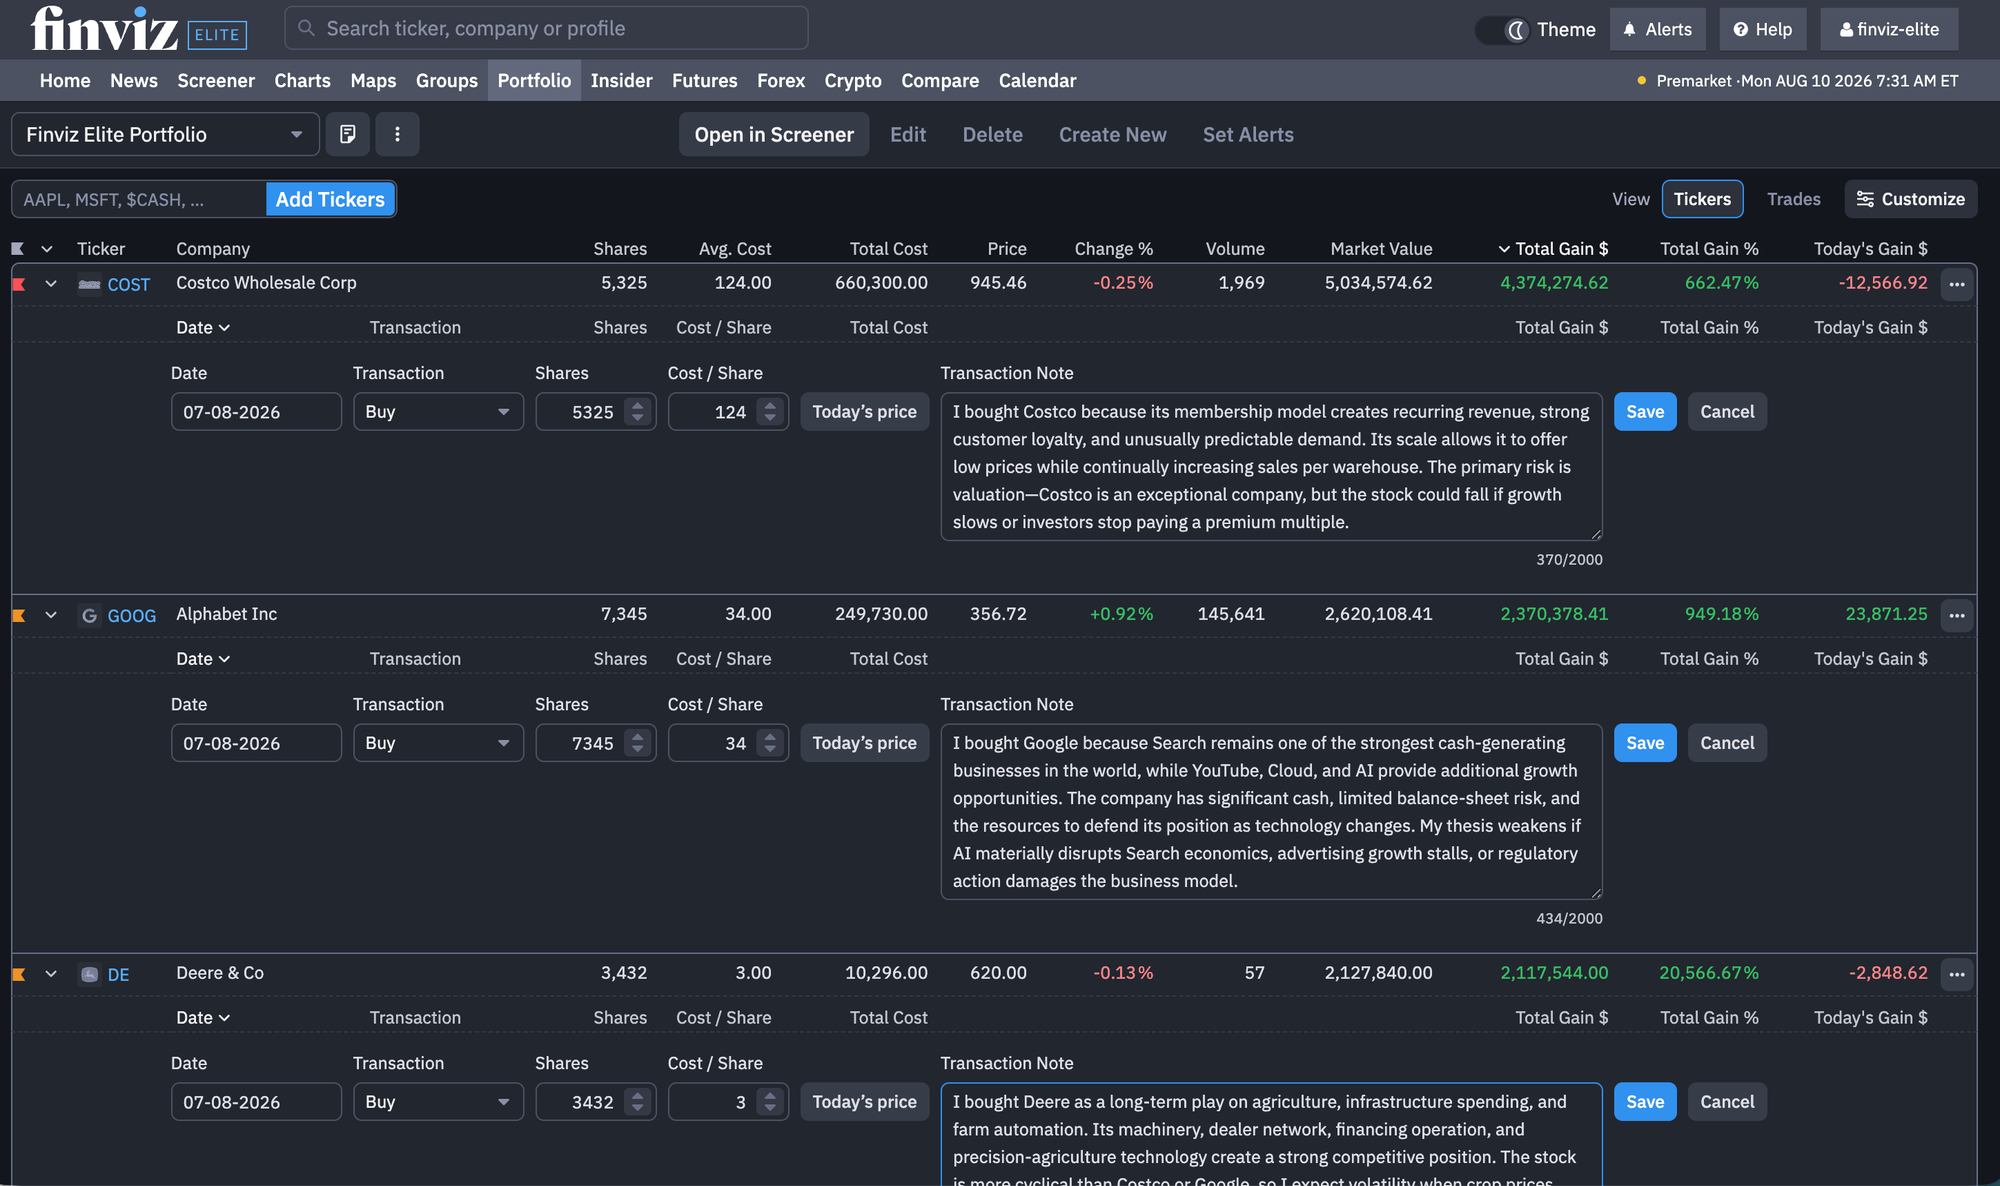The height and width of the screenshot is (1186, 2000).
Task: Collapse the COST row chevron
Action: (x=51, y=284)
